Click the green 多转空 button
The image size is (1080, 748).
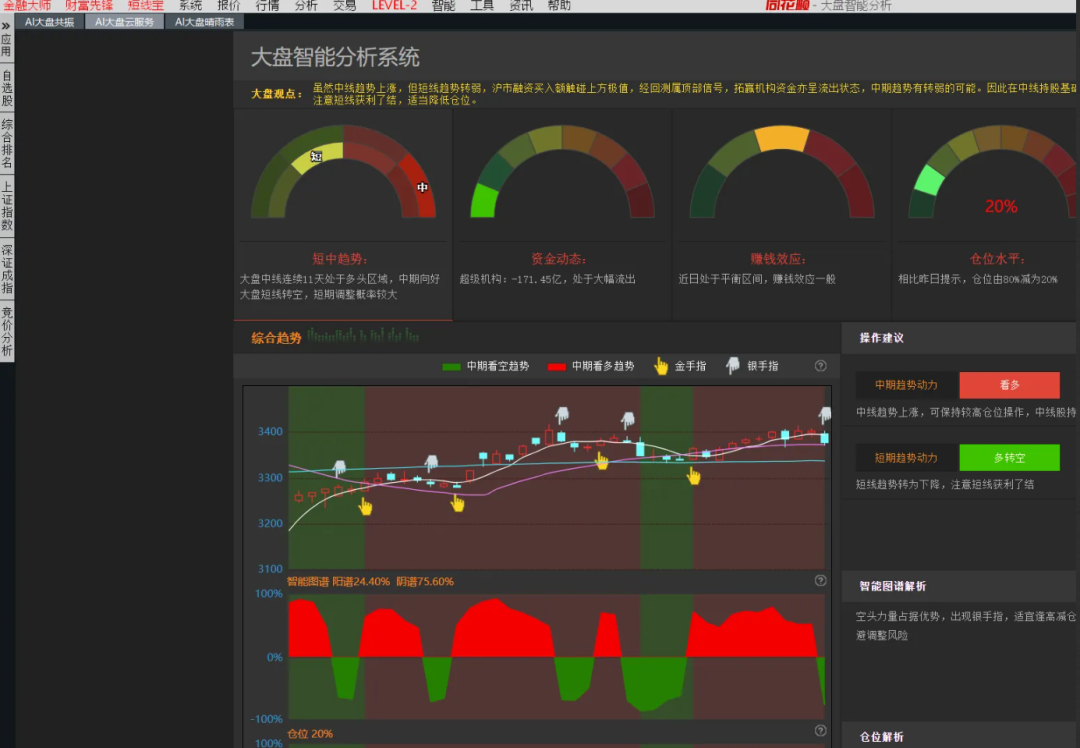pos(1009,458)
